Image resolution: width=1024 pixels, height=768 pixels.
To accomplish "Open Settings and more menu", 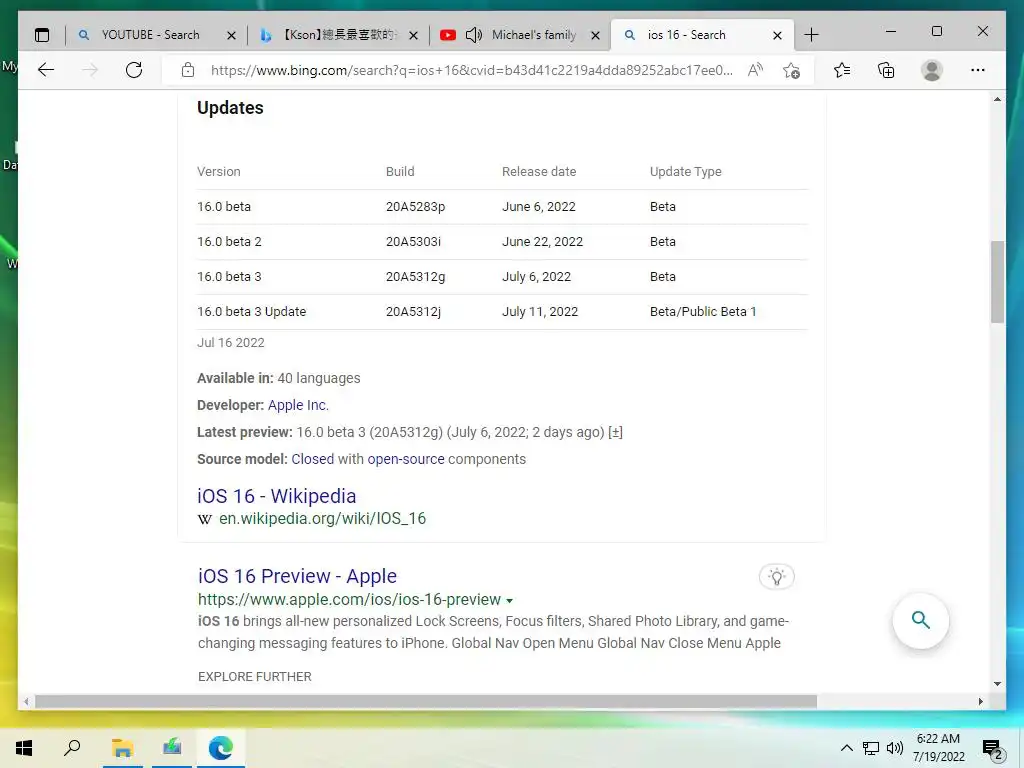I will [x=978, y=70].
